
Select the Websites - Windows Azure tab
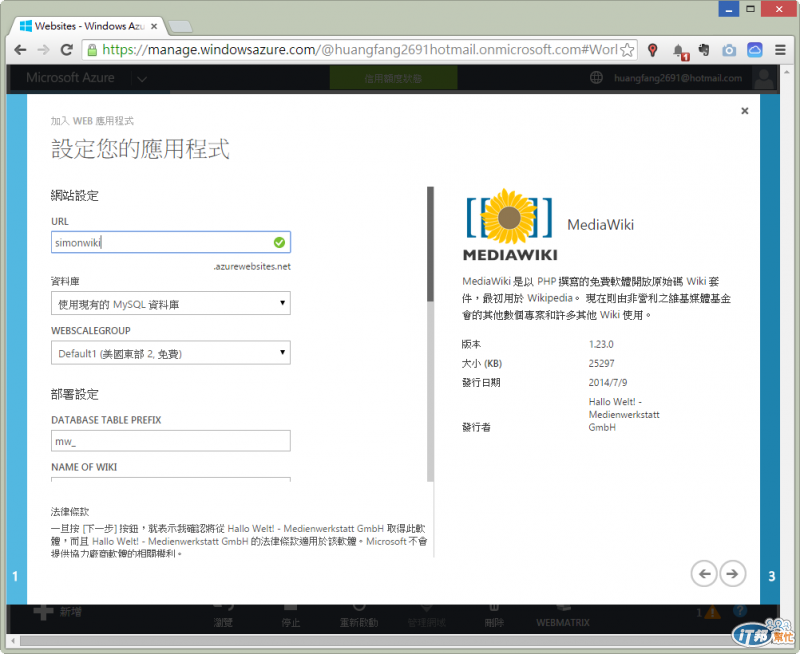[x=88, y=26]
